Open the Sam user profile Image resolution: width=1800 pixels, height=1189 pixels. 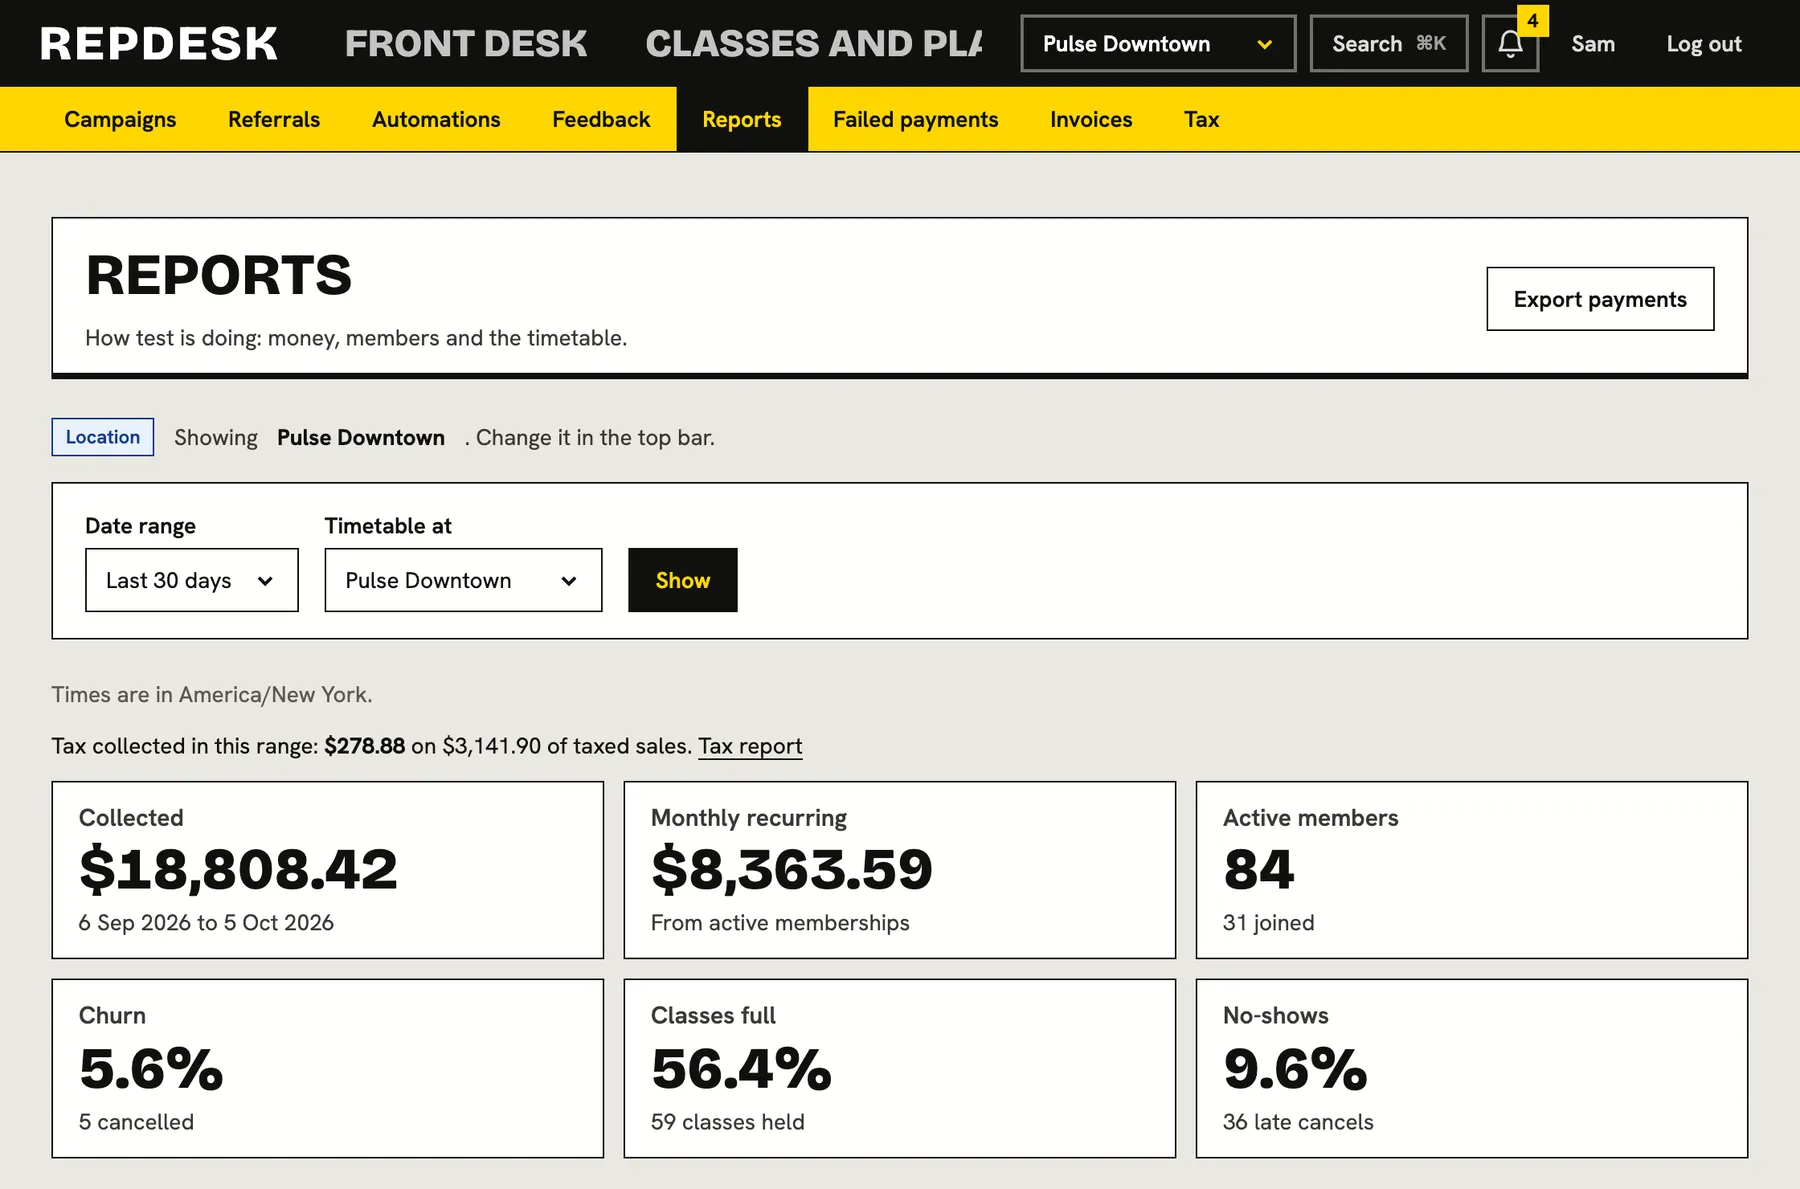click(x=1593, y=44)
